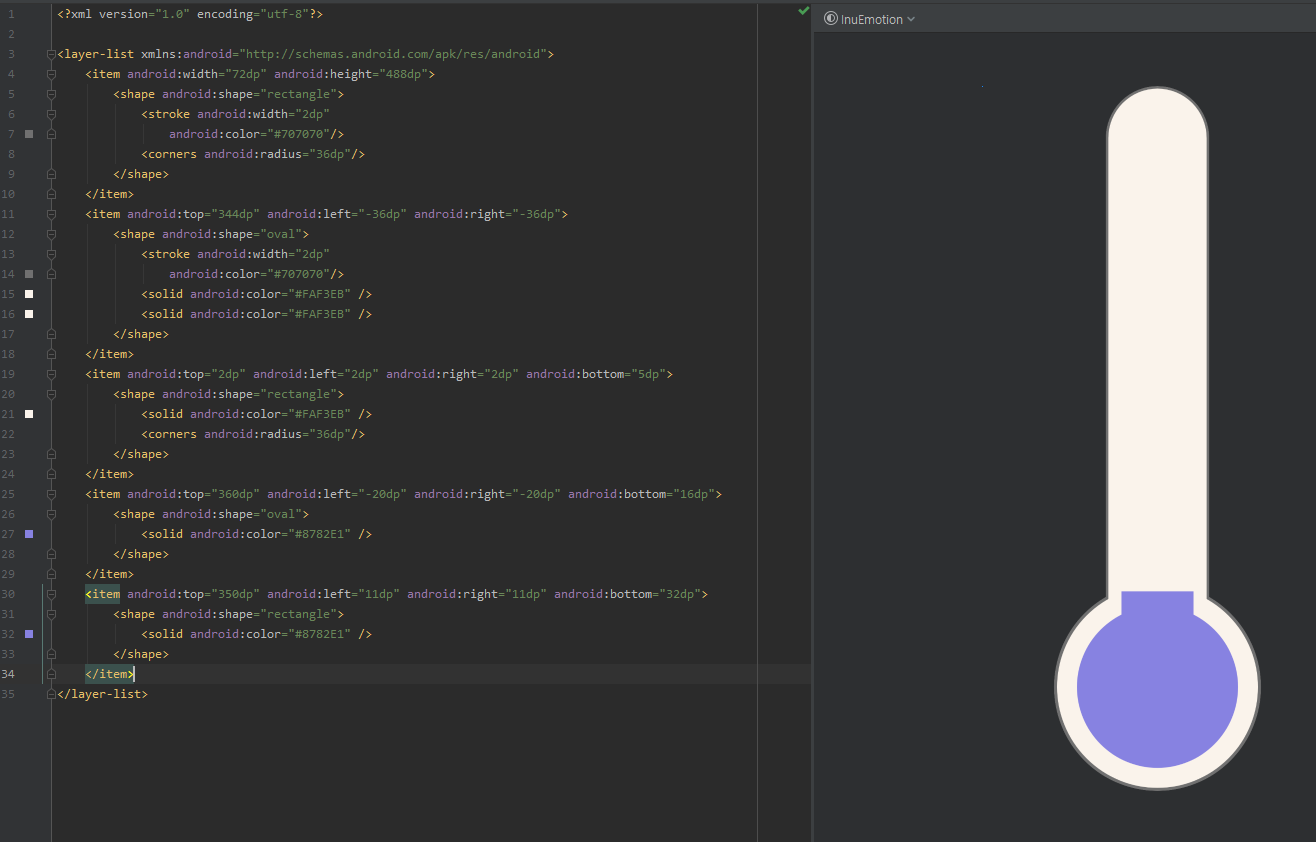Click the corners radius tag on line 22
Image resolution: width=1316 pixels, height=842 pixels.
pos(253,434)
